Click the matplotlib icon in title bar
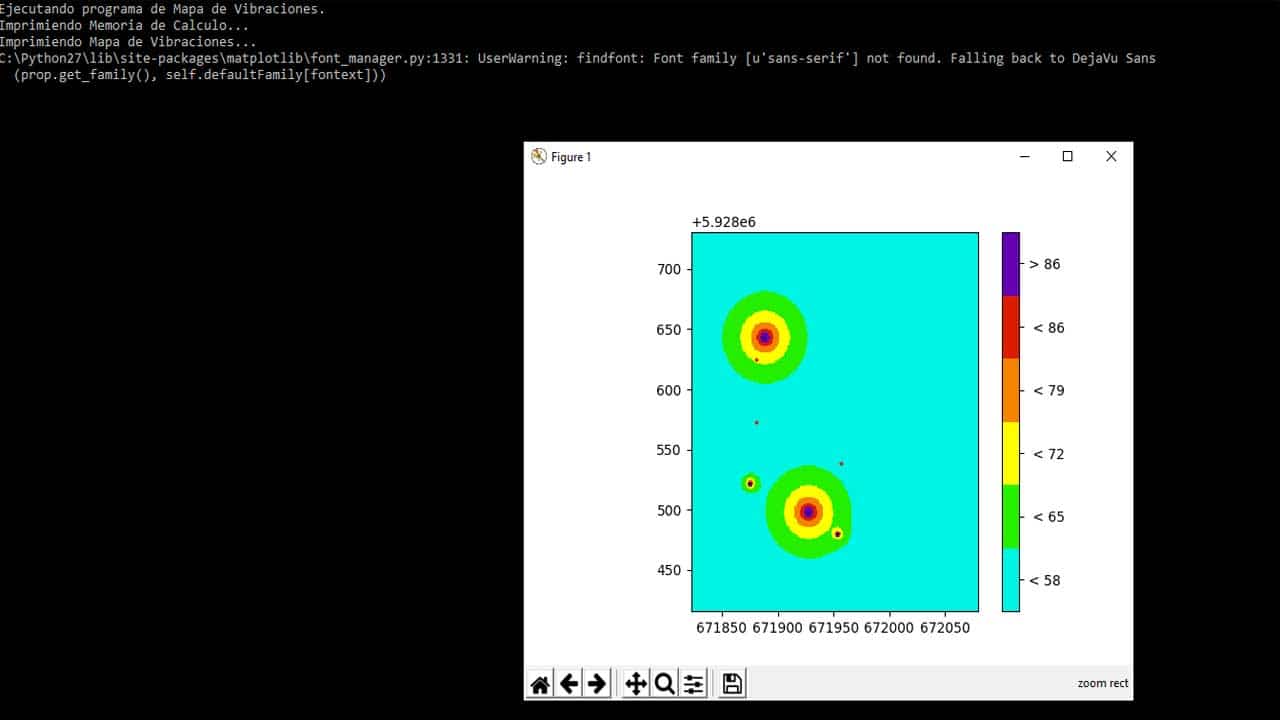The image size is (1280, 720). point(539,157)
